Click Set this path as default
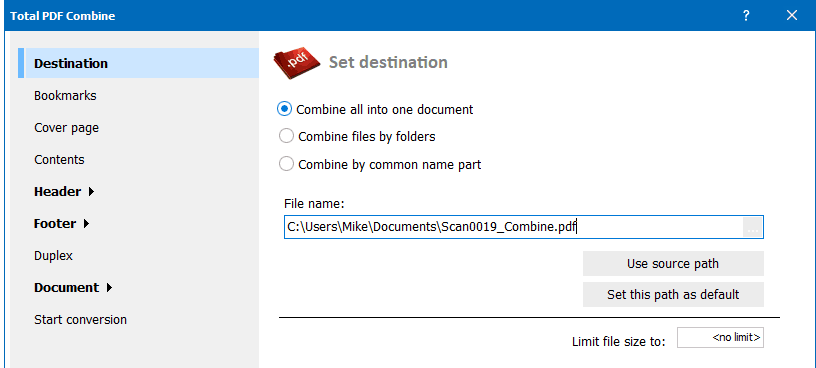 (673, 295)
